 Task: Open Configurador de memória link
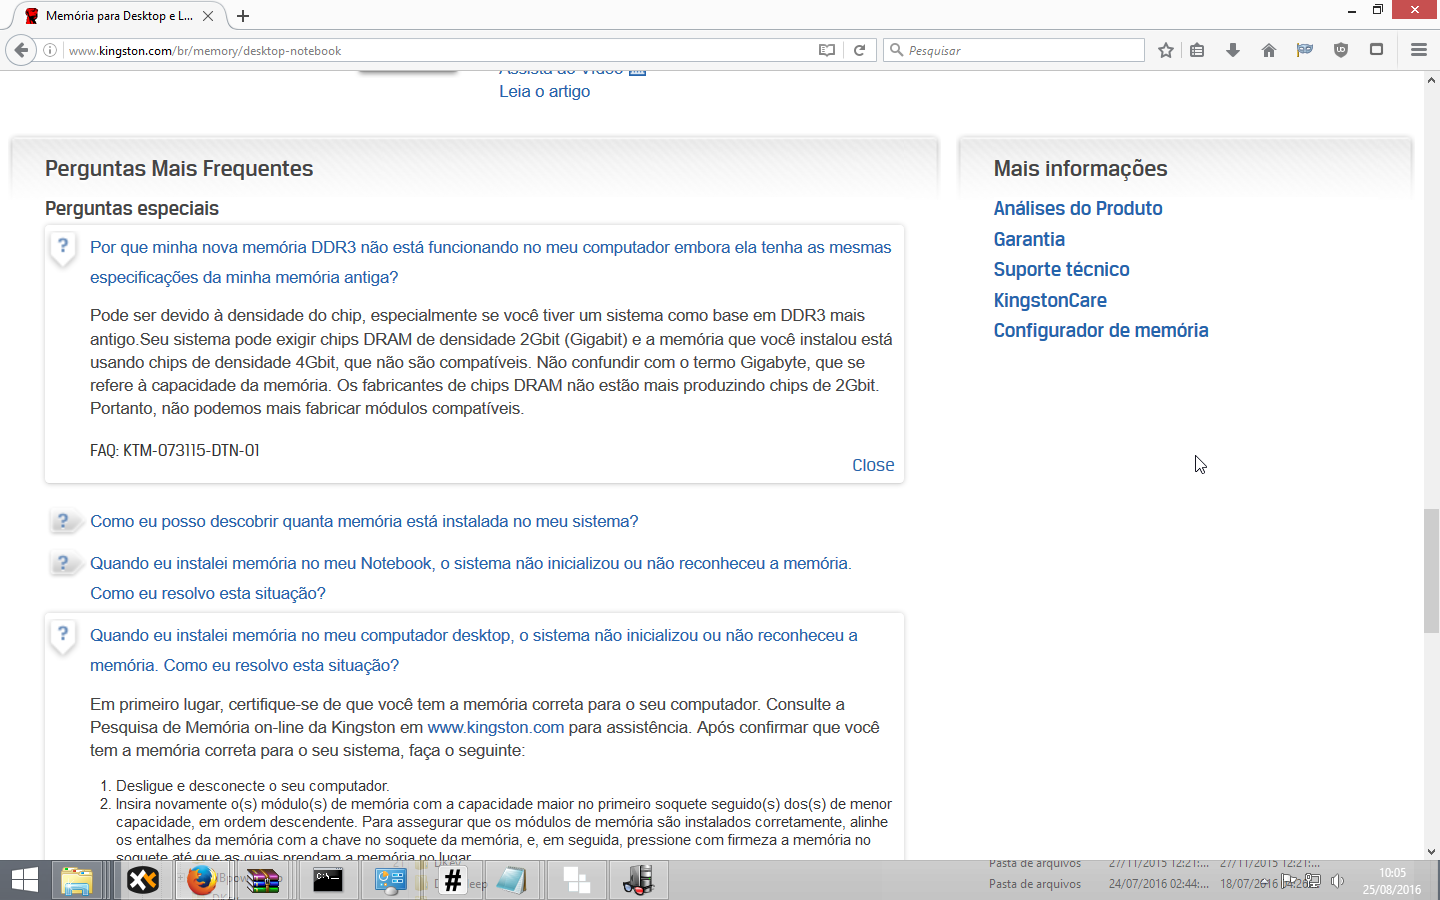coord(1101,330)
